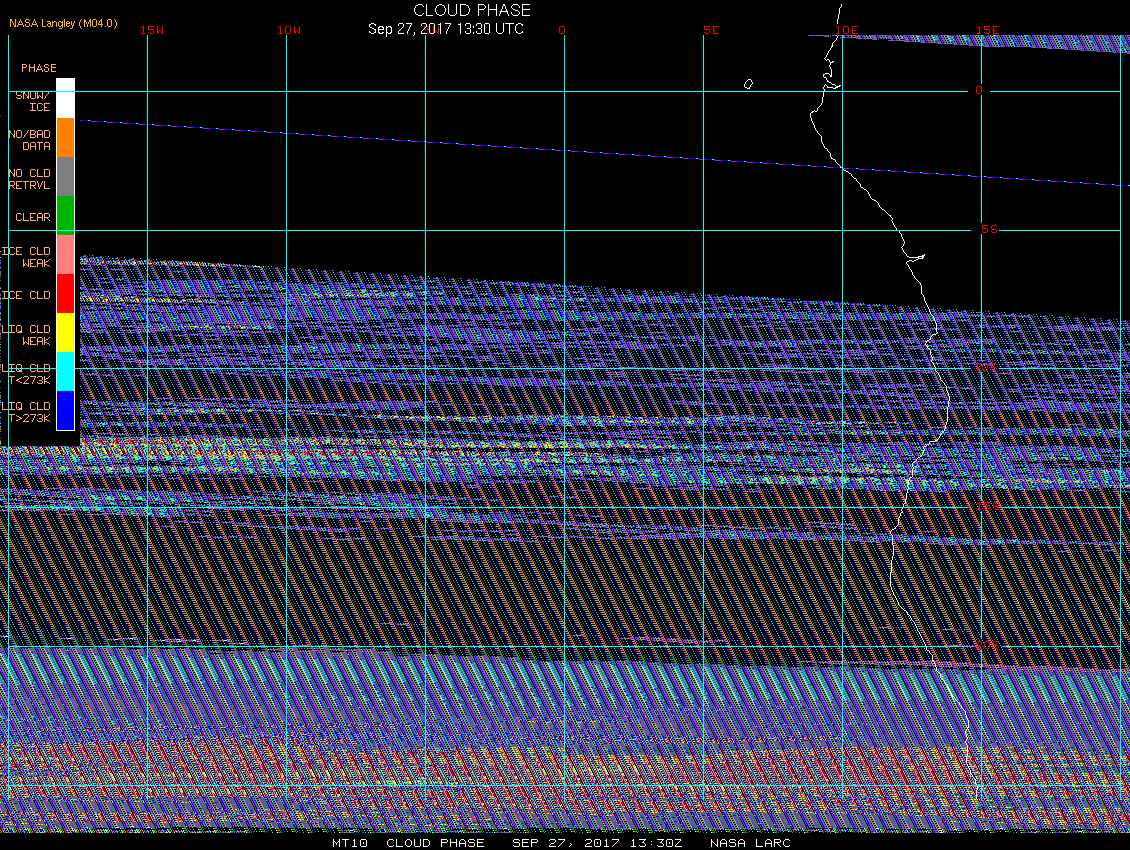Viewport: 1130px width, 850px height.
Task: Click the "SNOW/ ICE" legend label
Action: 33,101
